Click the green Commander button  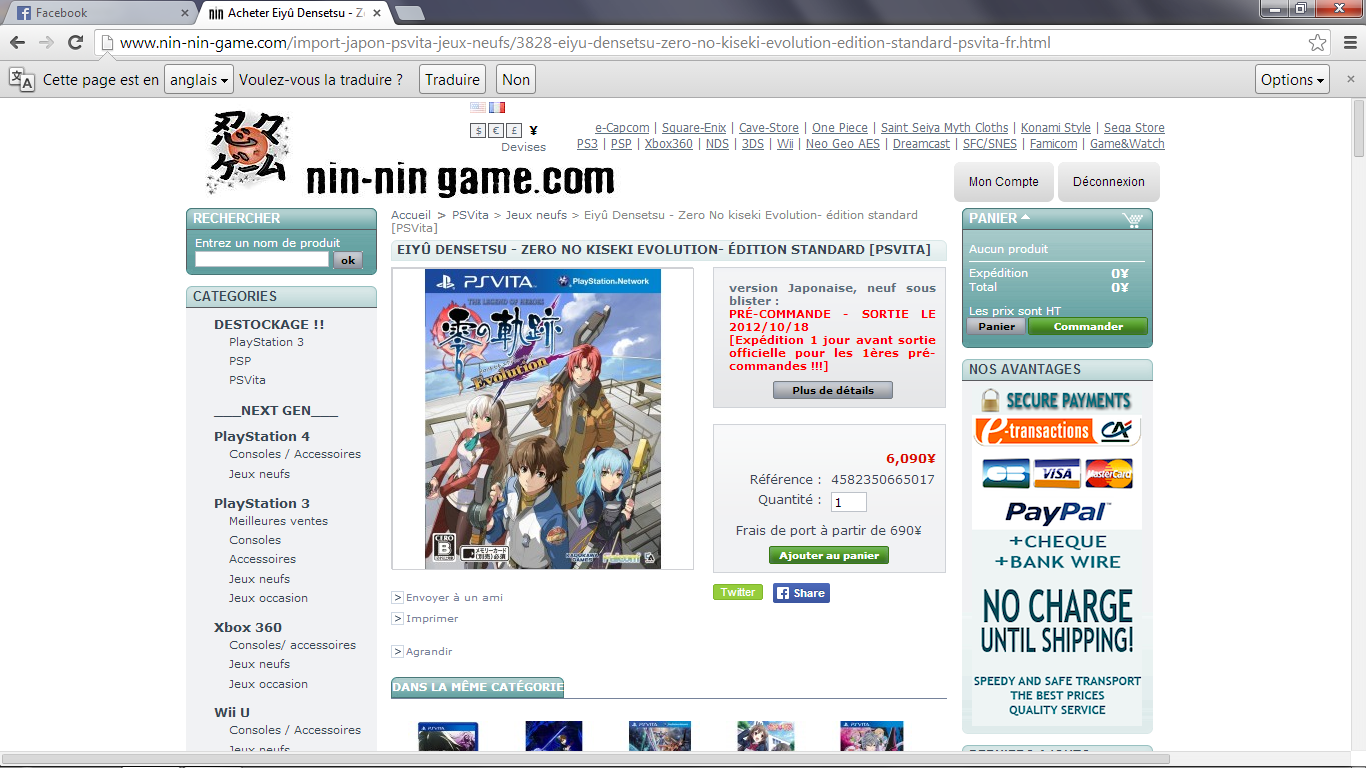[x=1088, y=326]
